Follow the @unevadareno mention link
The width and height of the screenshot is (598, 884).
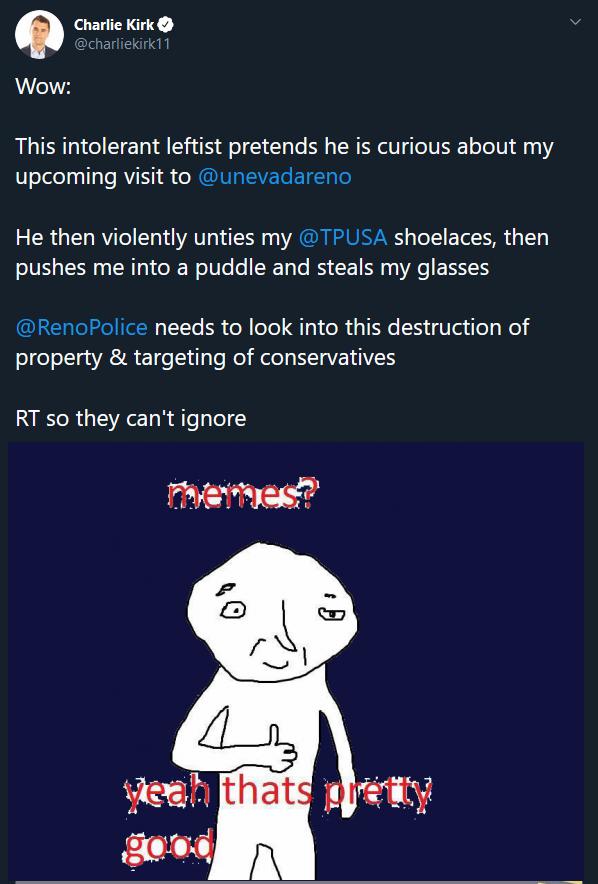coord(274,176)
